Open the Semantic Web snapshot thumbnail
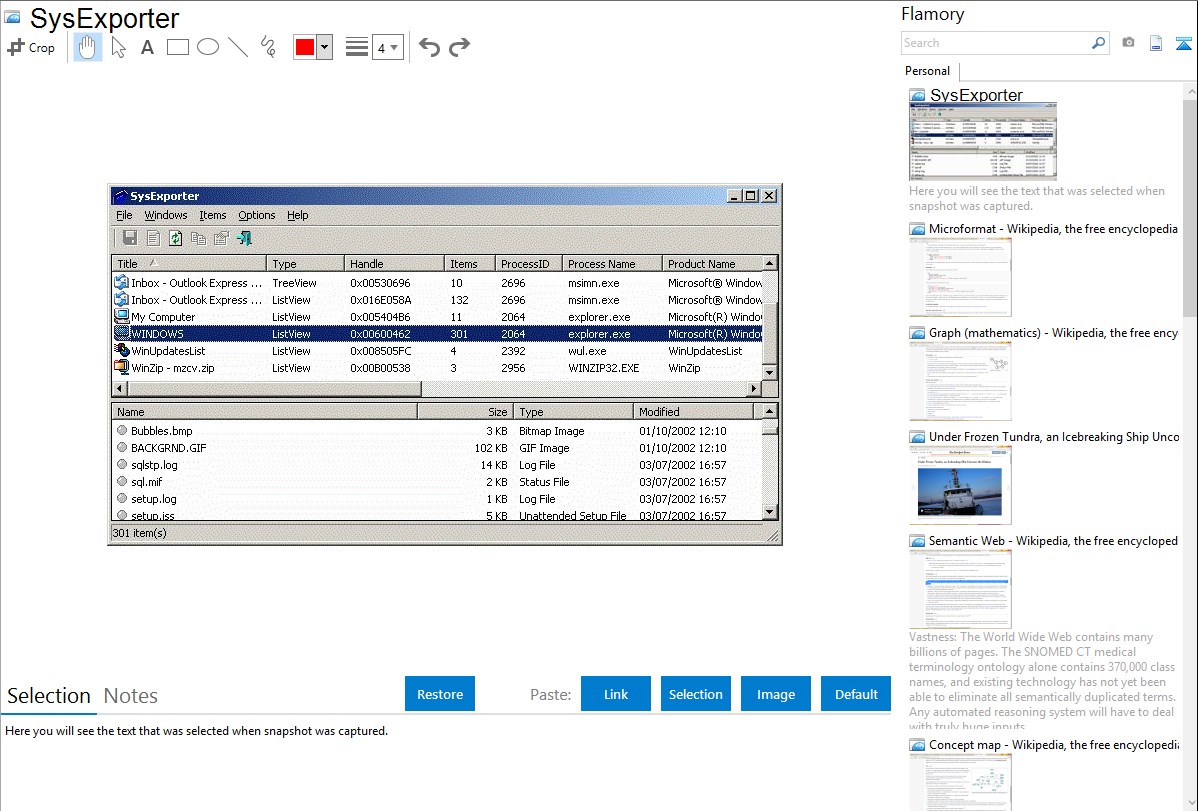This screenshot has height=811, width=1198. pyautogui.click(x=960, y=589)
